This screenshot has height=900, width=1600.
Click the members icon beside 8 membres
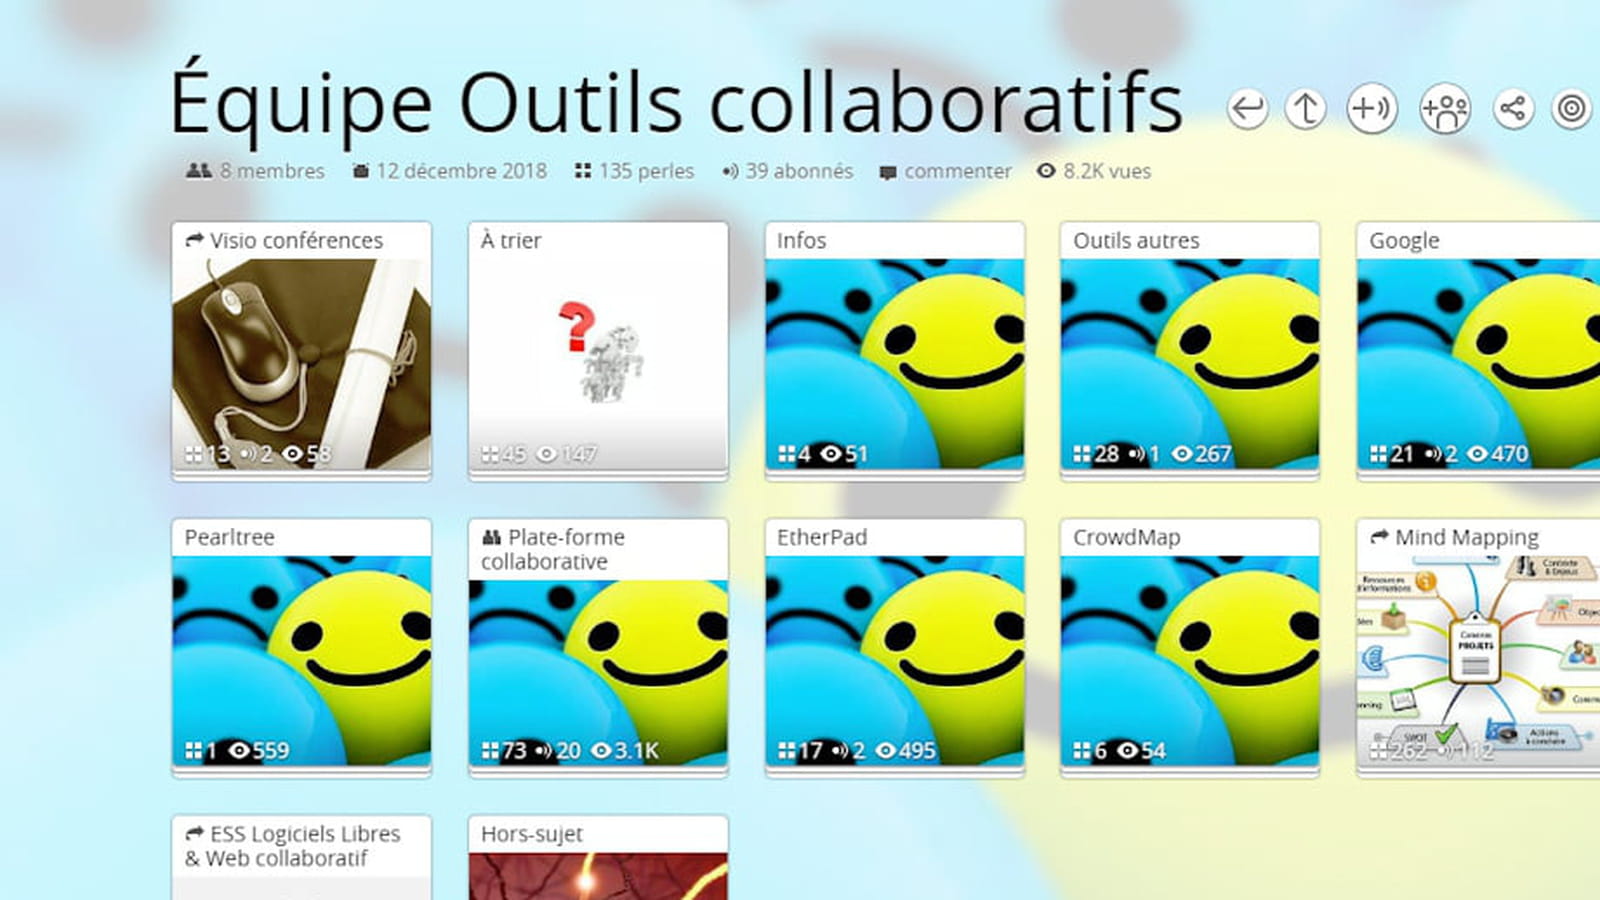pos(198,171)
